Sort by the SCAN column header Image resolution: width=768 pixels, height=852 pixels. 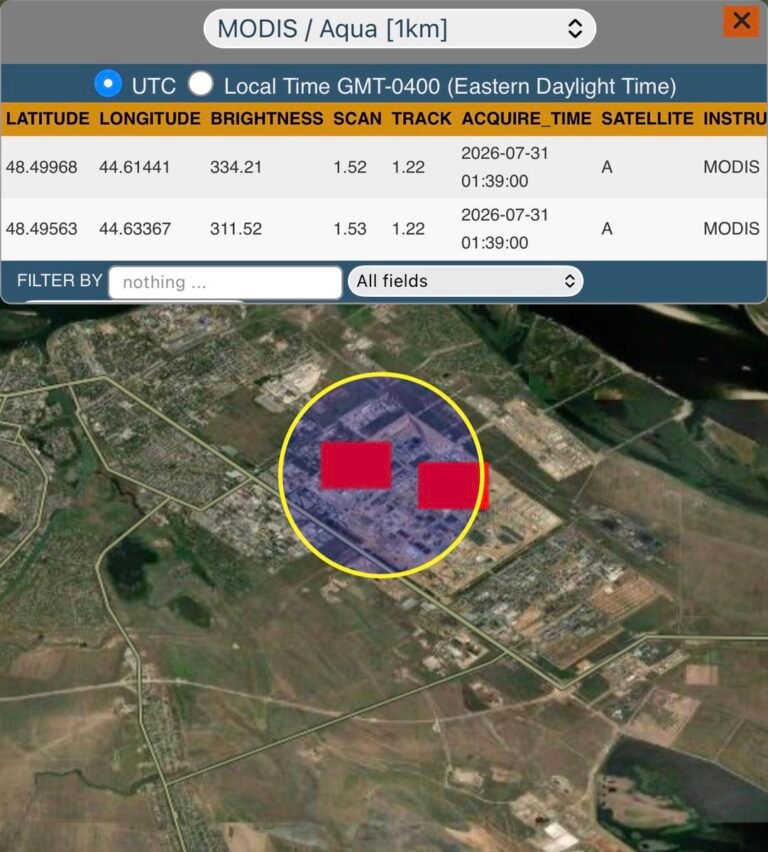tap(357, 118)
